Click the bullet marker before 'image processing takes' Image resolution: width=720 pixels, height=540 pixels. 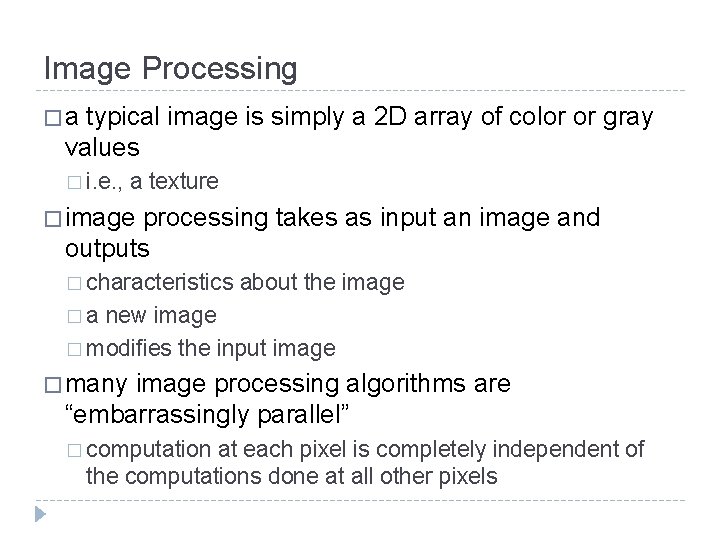pos(52,219)
